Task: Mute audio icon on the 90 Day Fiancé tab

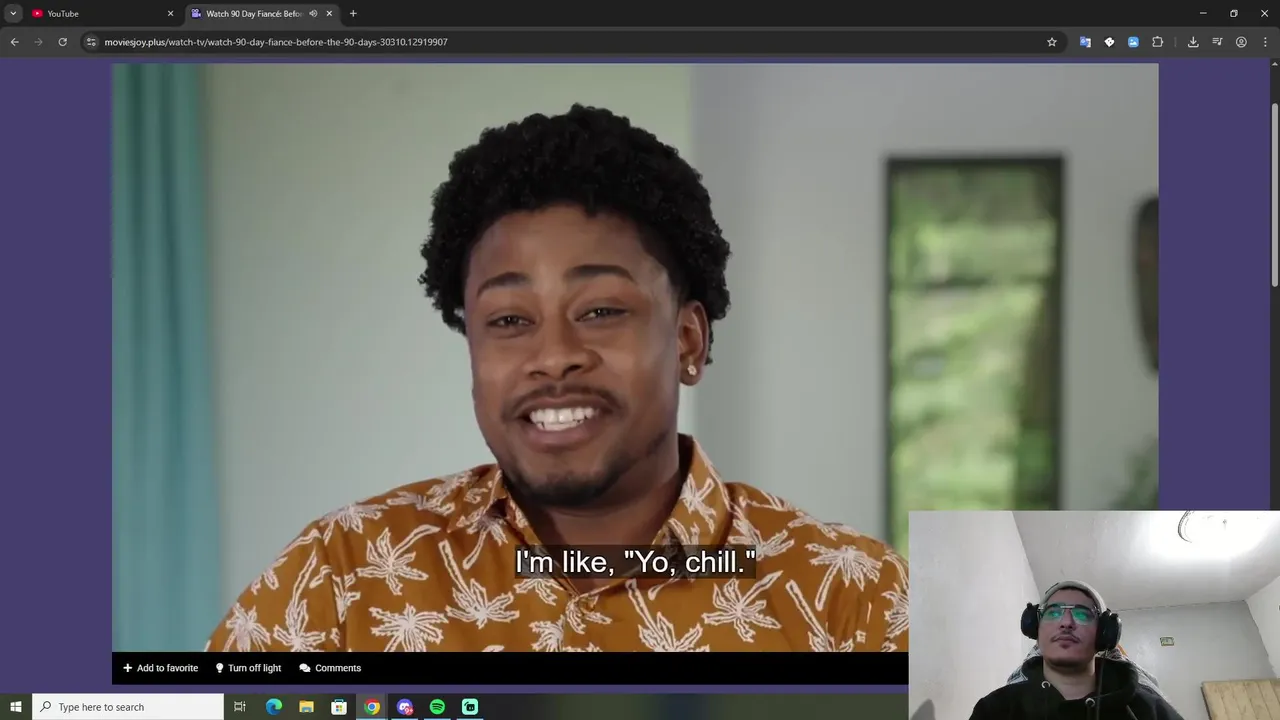Action: tap(313, 13)
